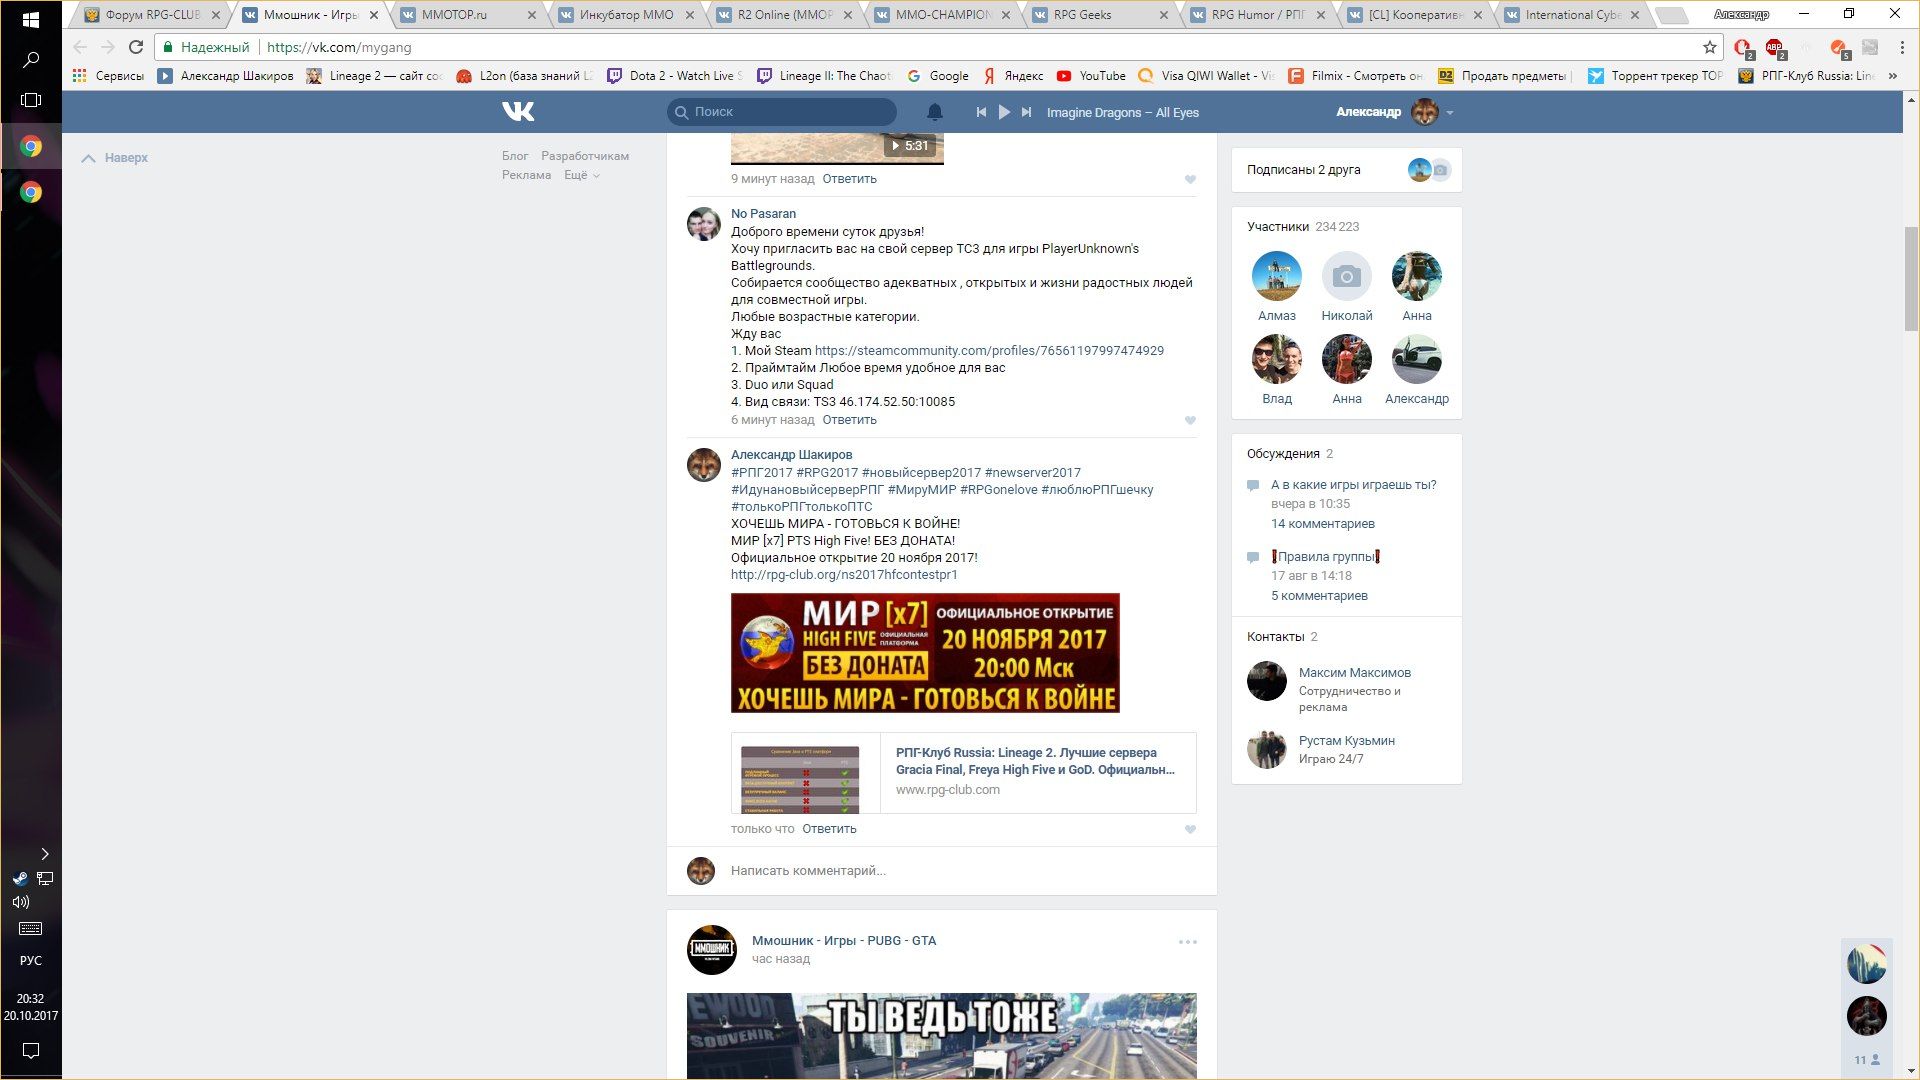The width and height of the screenshot is (1920, 1080).
Task: Open the VK notifications bell
Action: point(934,112)
